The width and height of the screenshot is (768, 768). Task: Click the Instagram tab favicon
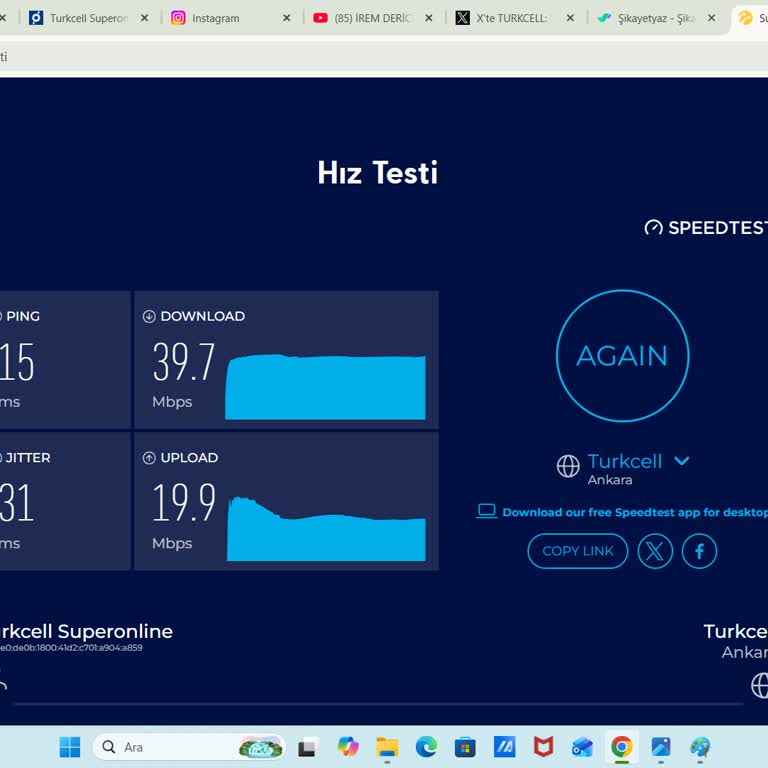[x=178, y=18]
